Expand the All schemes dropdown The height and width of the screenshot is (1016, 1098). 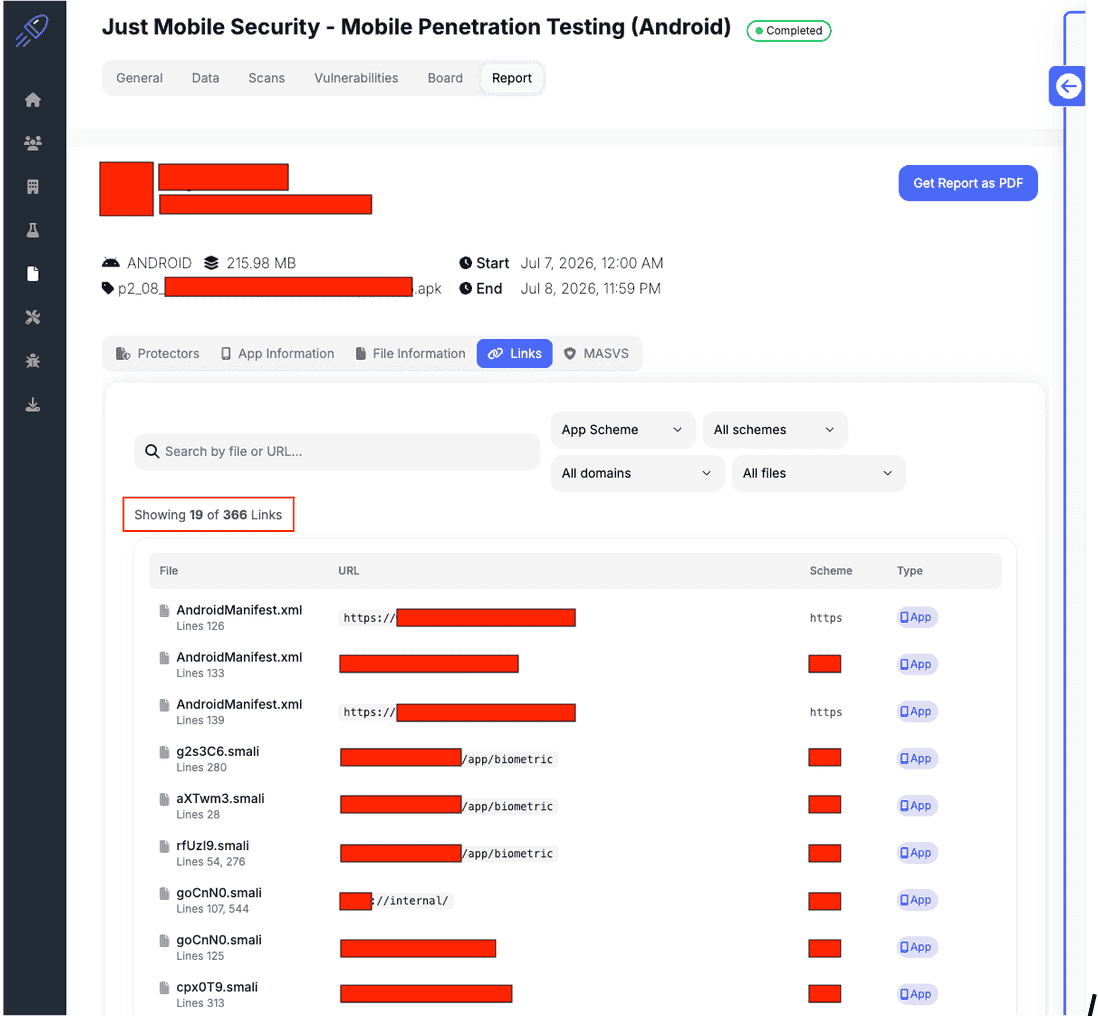(774, 430)
